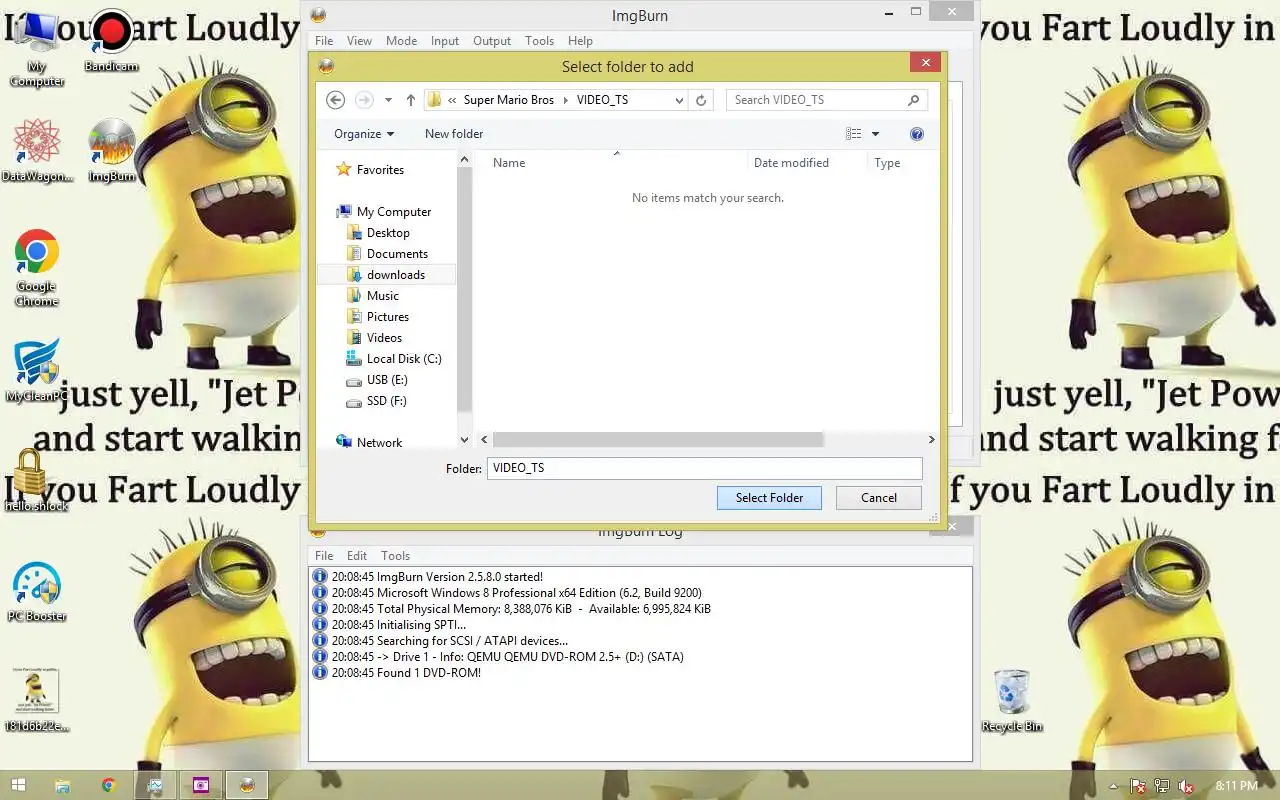Open File Explorer from the taskbar
The image size is (1280, 800).
[62, 786]
